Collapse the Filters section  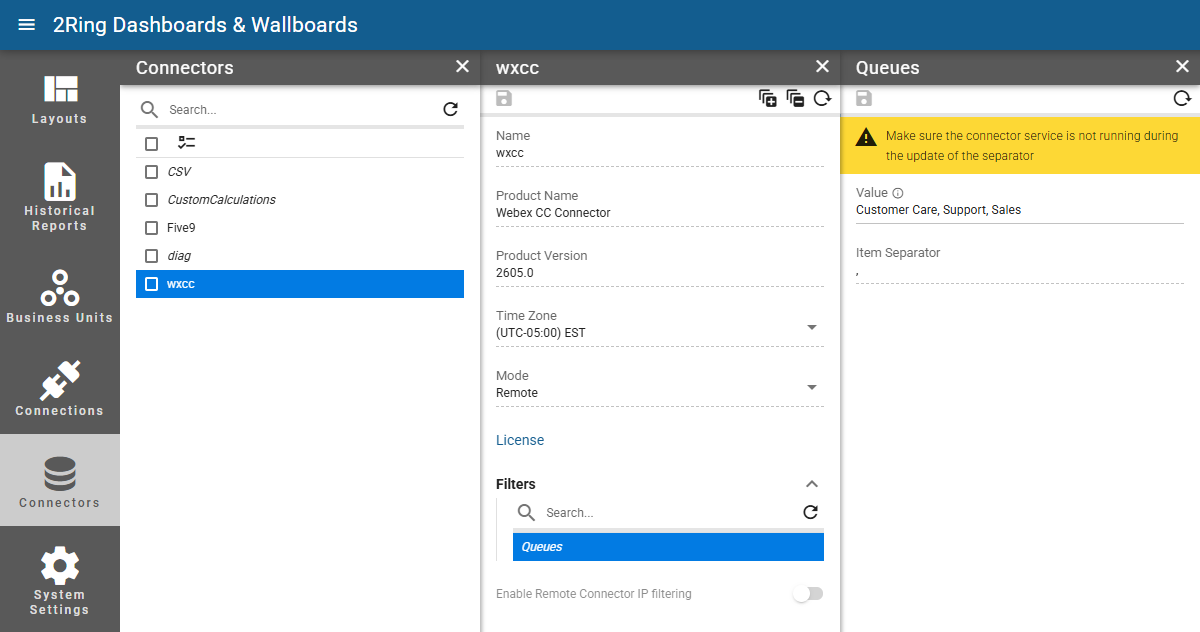click(x=812, y=484)
